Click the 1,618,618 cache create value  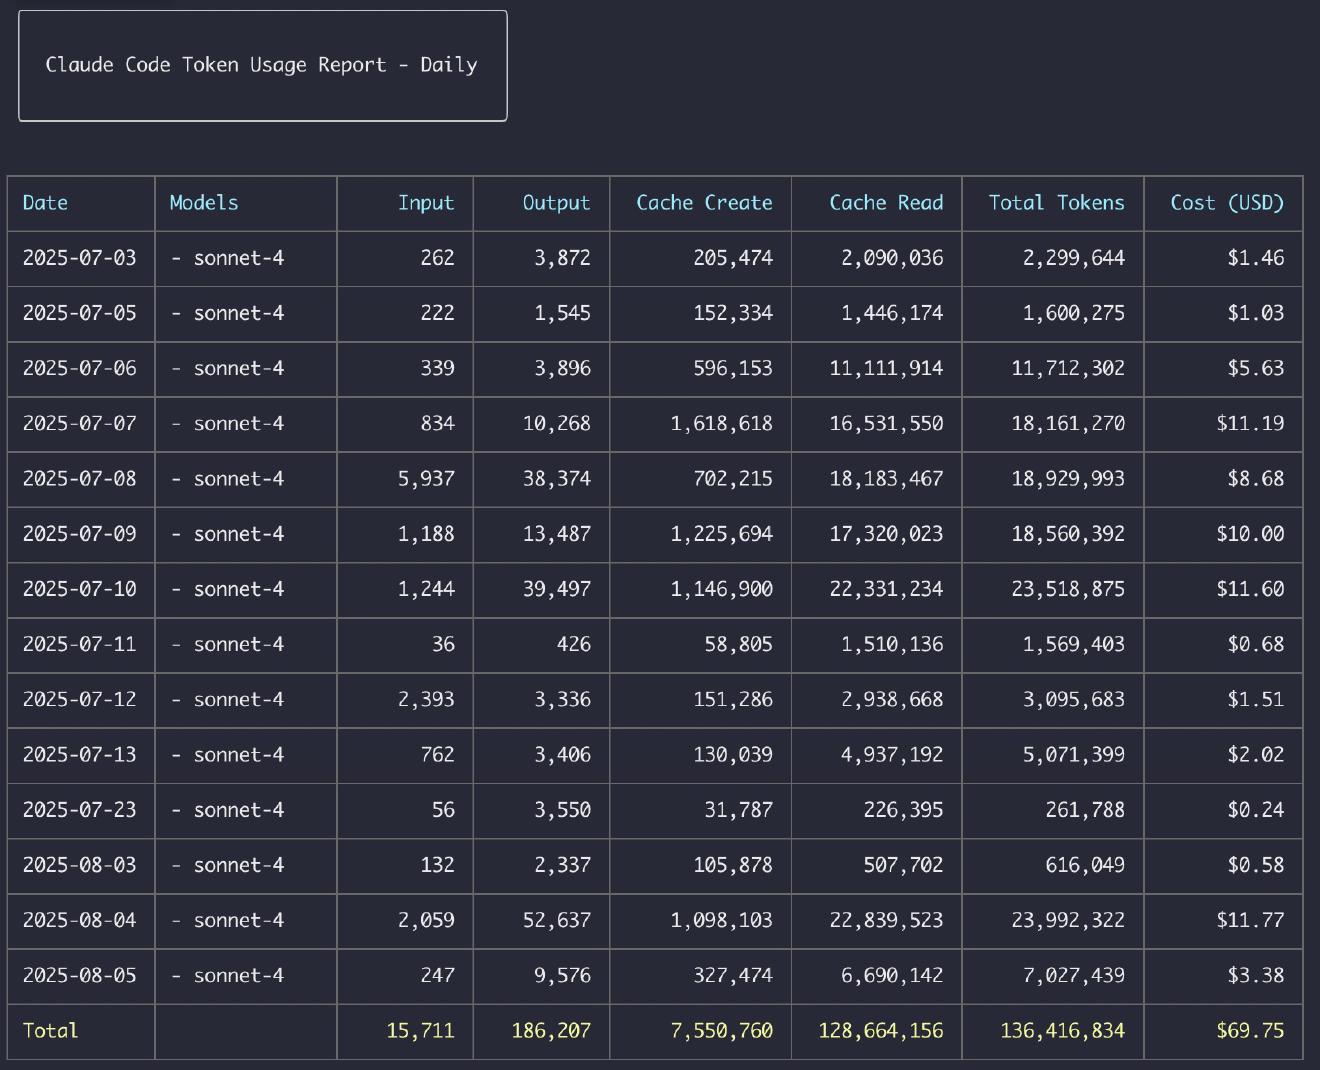[721, 424]
